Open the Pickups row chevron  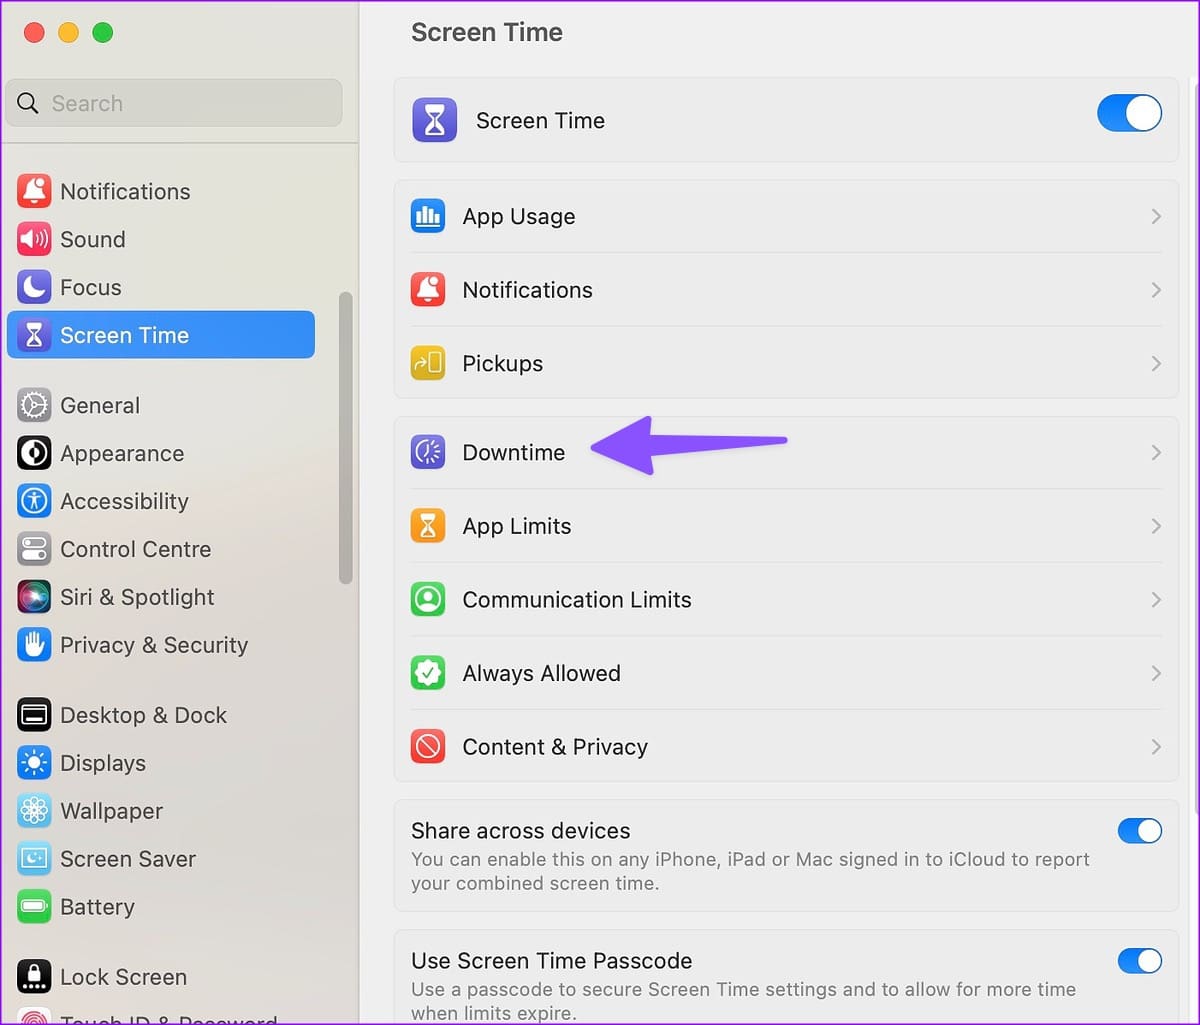pyautogui.click(x=1156, y=363)
